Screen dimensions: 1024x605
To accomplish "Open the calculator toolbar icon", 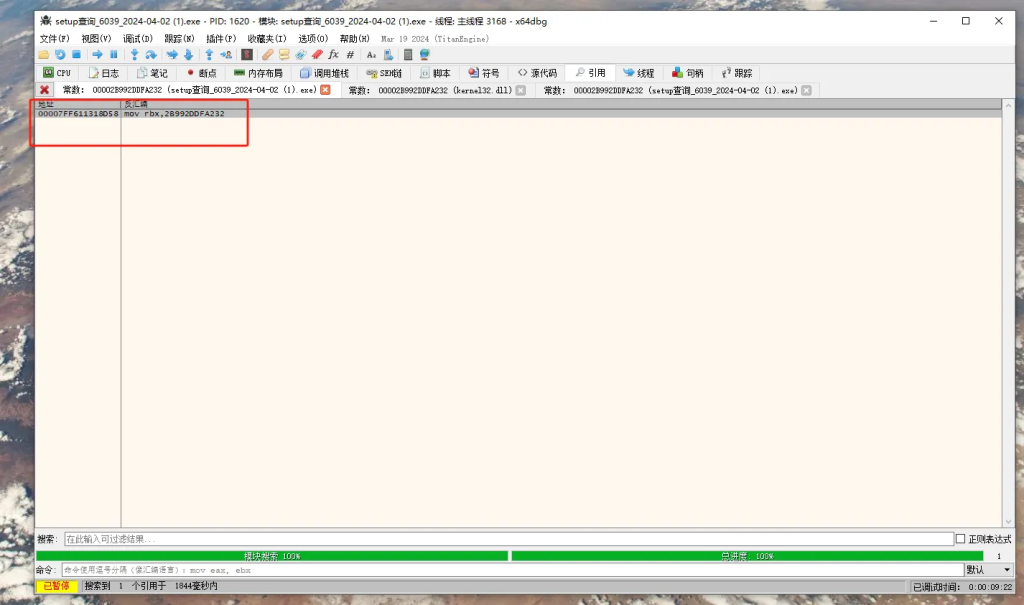I will coord(408,54).
